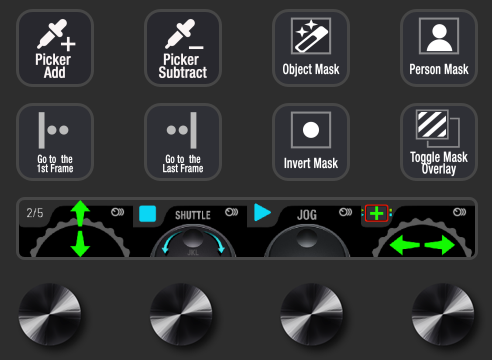Activate the Person Mask button
The image size is (492, 360).
(439, 48)
